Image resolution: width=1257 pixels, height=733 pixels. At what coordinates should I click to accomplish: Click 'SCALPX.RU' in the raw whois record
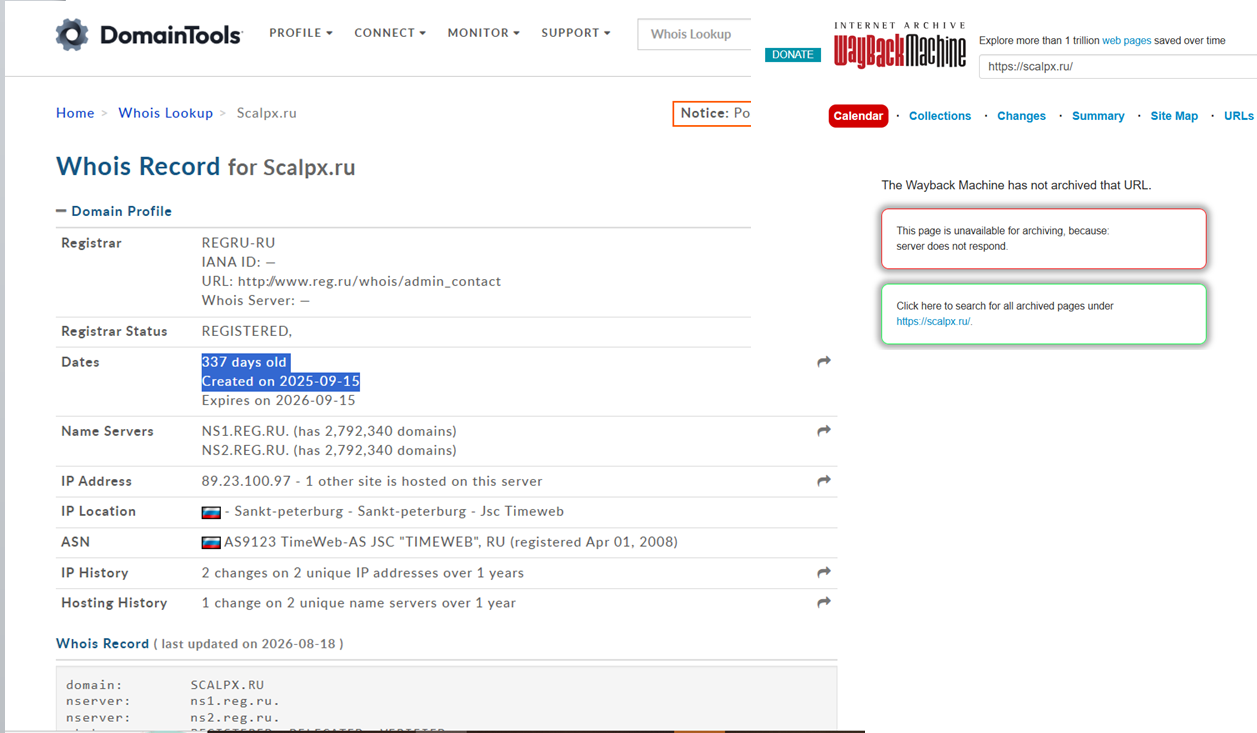point(227,686)
